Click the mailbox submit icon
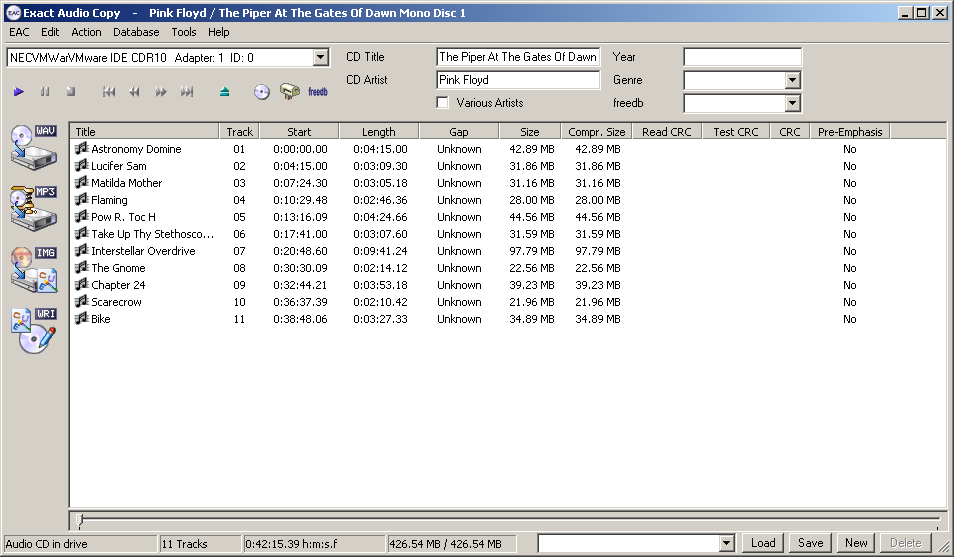The width and height of the screenshot is (954, 557). 290,91
